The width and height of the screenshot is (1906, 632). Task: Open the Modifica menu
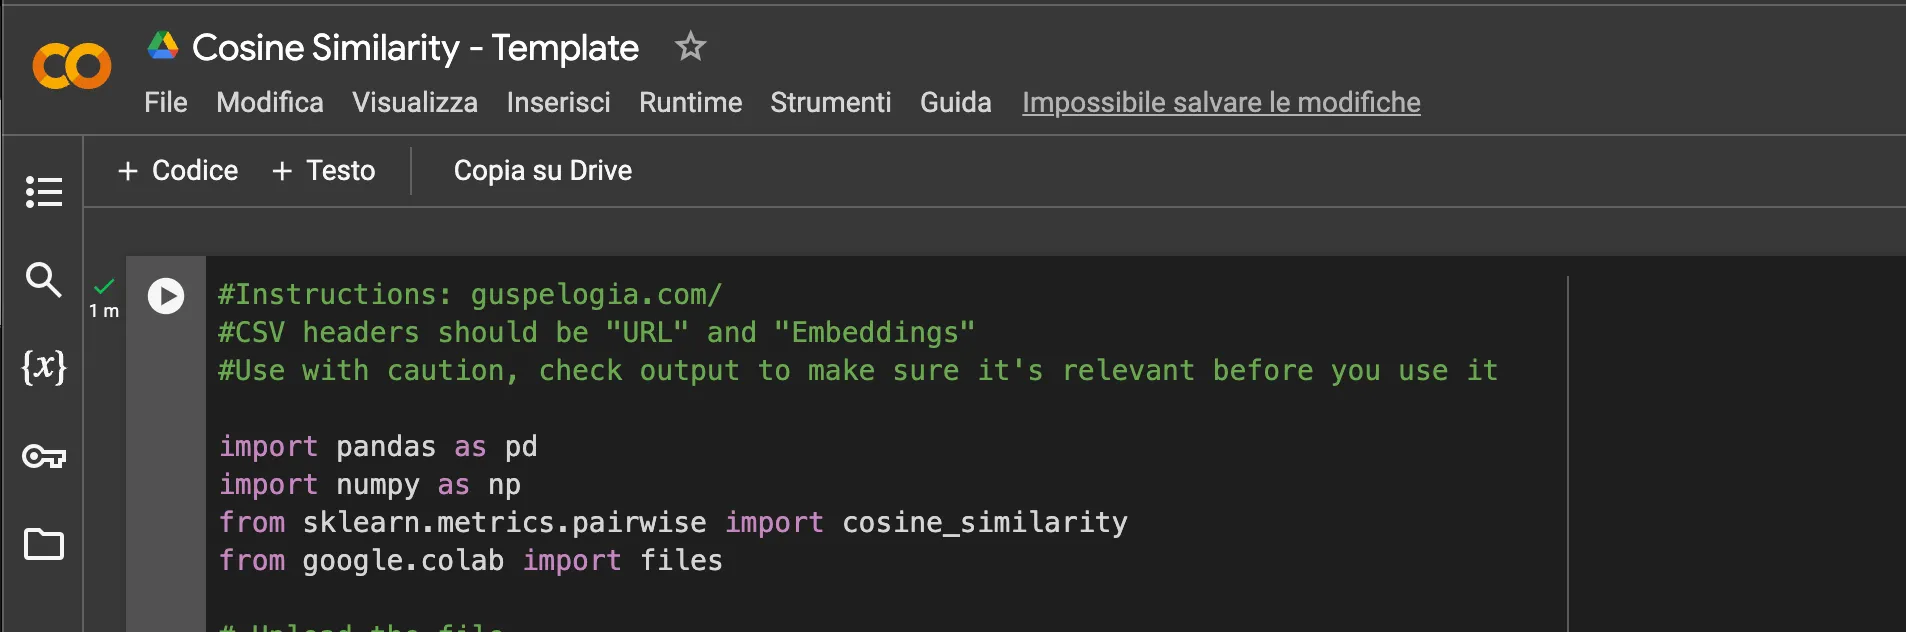tap(269, 102)
